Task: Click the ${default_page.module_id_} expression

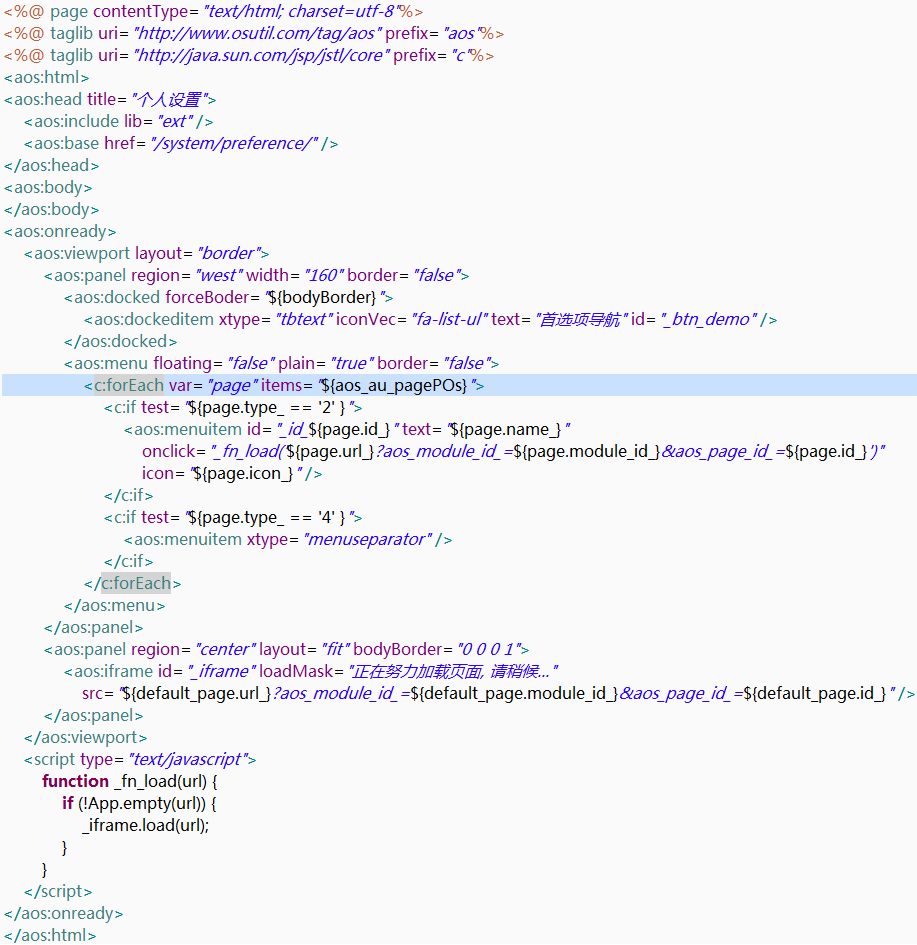Action: tap(514, 694)
